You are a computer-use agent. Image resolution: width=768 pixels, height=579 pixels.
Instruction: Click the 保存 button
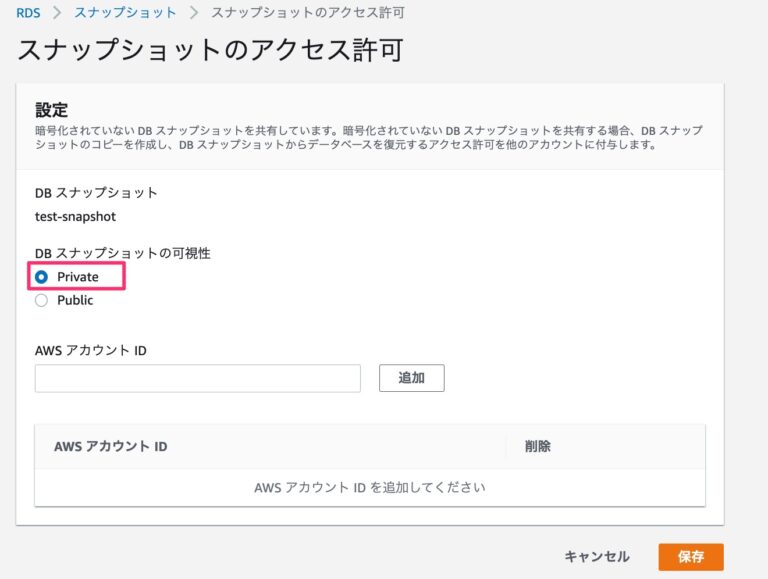point(690,557)
